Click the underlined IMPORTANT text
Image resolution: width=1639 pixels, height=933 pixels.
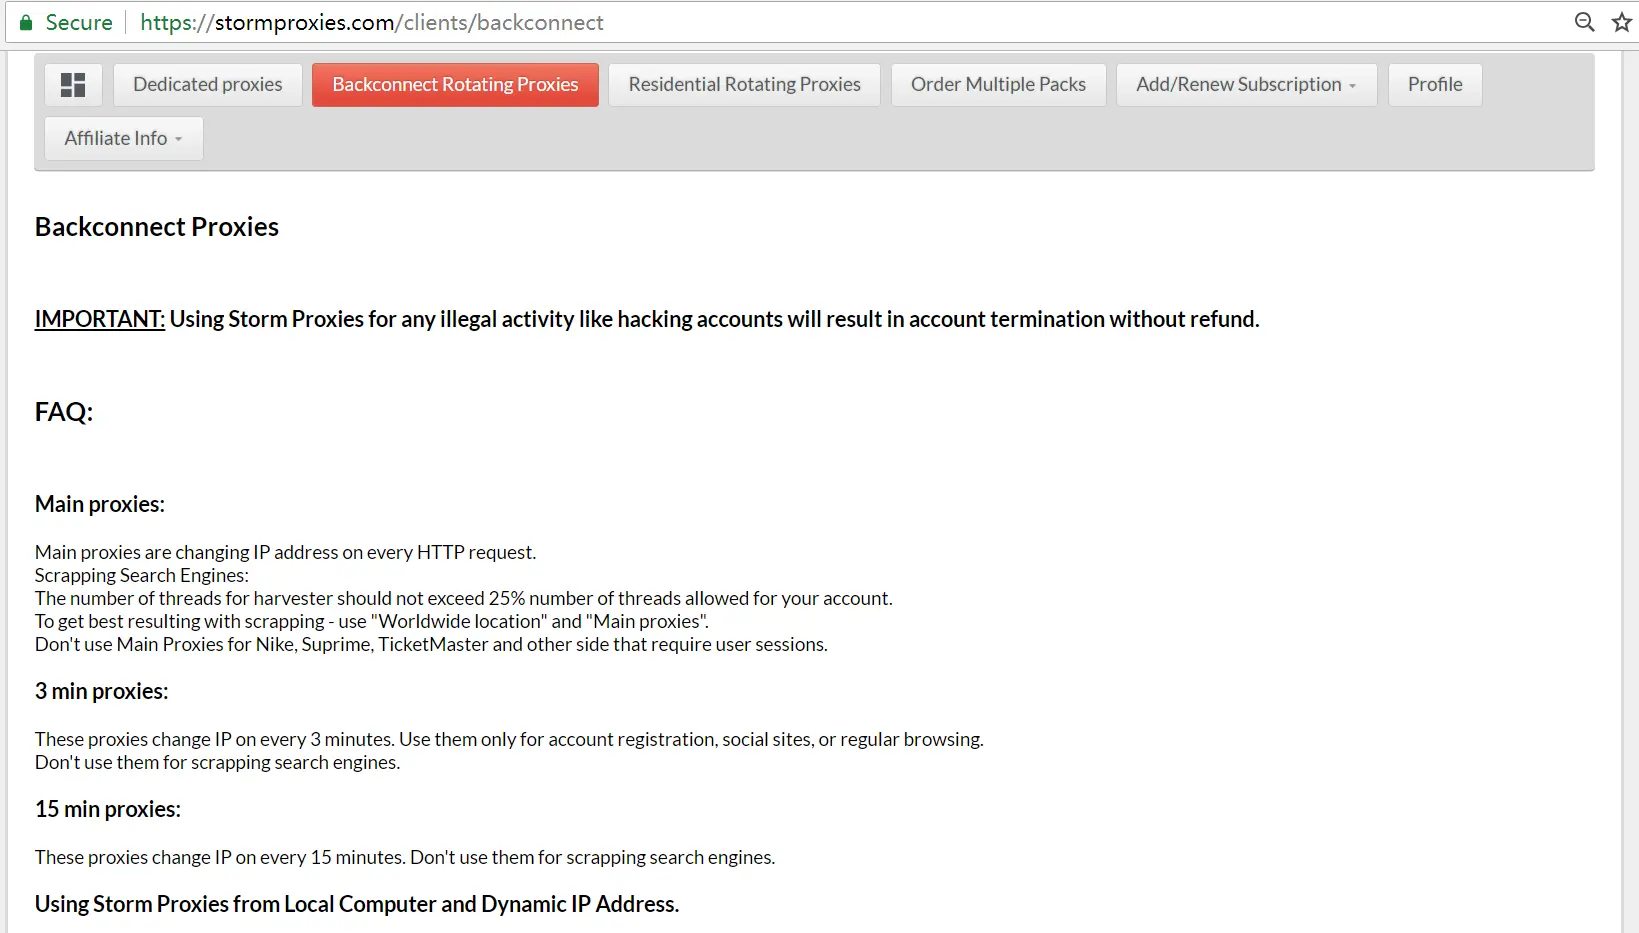(x=100, y=319)
